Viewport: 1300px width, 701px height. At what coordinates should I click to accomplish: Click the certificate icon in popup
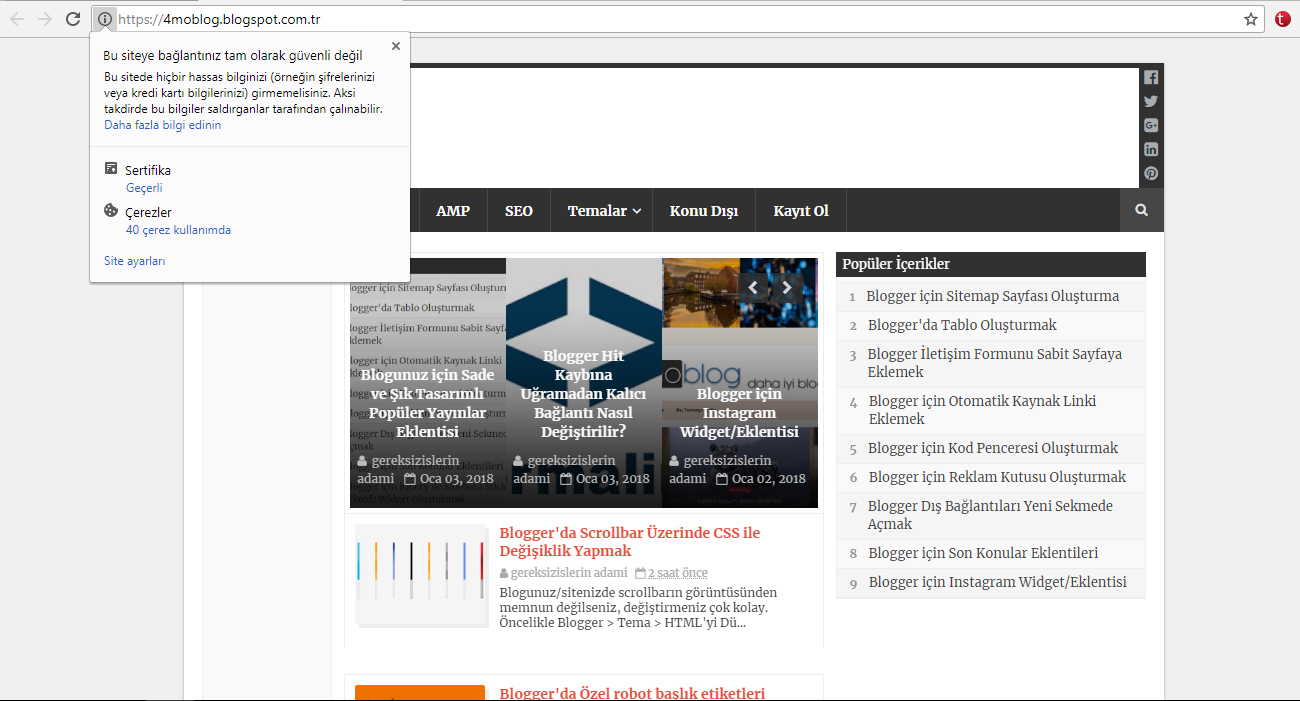pyautogui.click(x=111, y=169)
